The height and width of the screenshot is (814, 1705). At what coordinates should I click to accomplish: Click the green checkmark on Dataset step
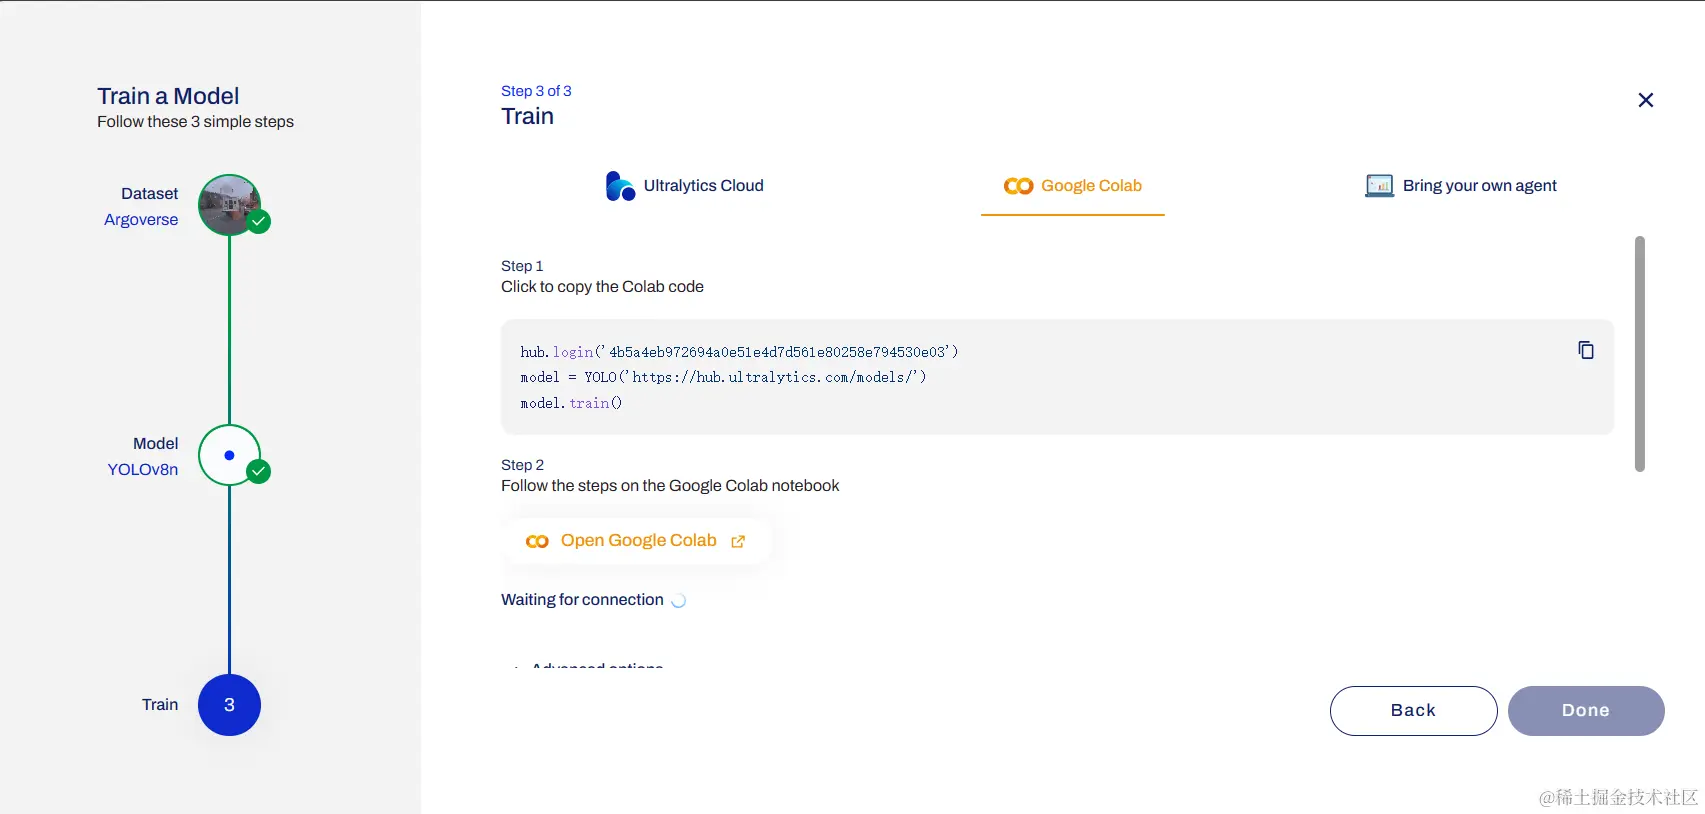(259, 221)
